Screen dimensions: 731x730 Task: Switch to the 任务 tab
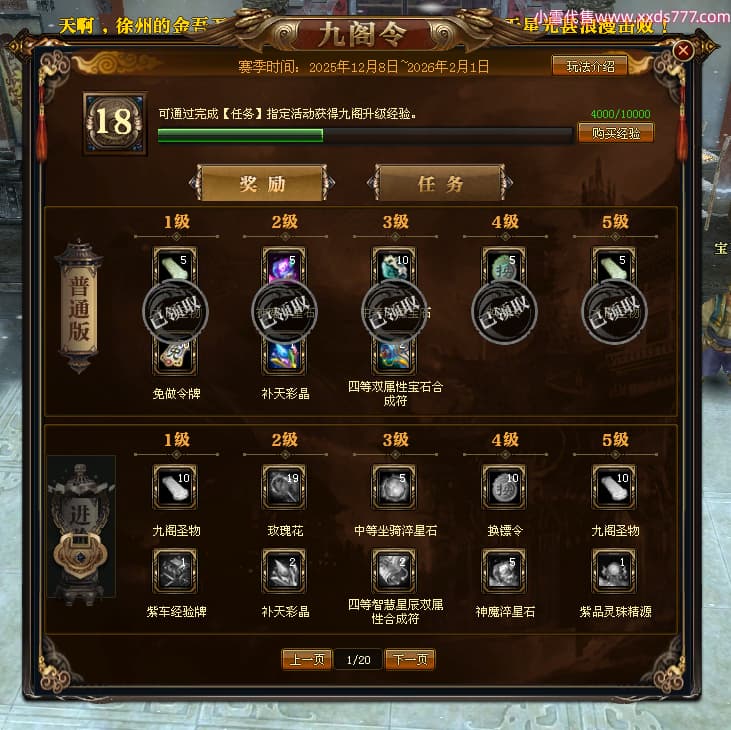point(440,183)
